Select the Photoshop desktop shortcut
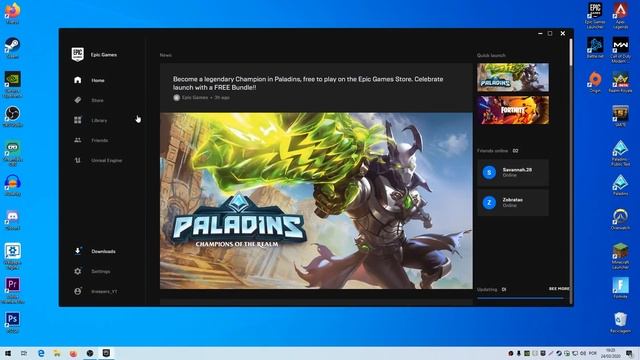Viewport: 640px width, 360px height. click(13, 322)
